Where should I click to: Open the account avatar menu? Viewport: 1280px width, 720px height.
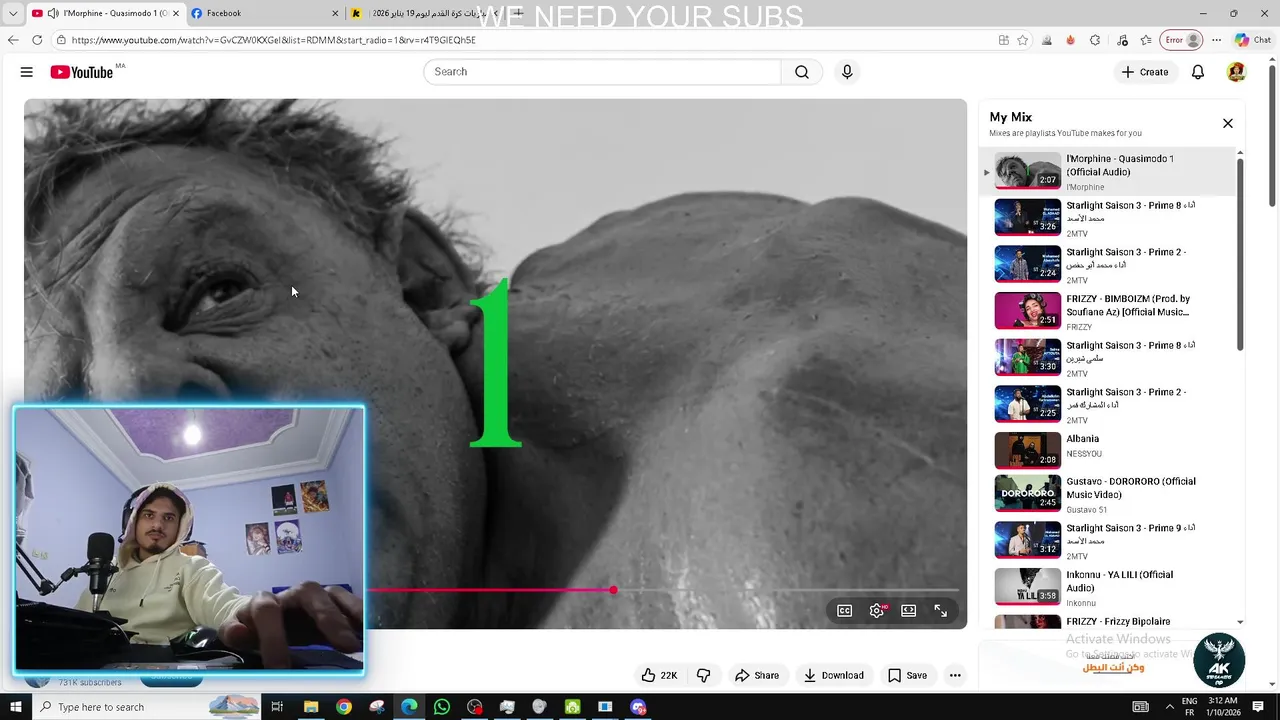[x=1236, y=72]
